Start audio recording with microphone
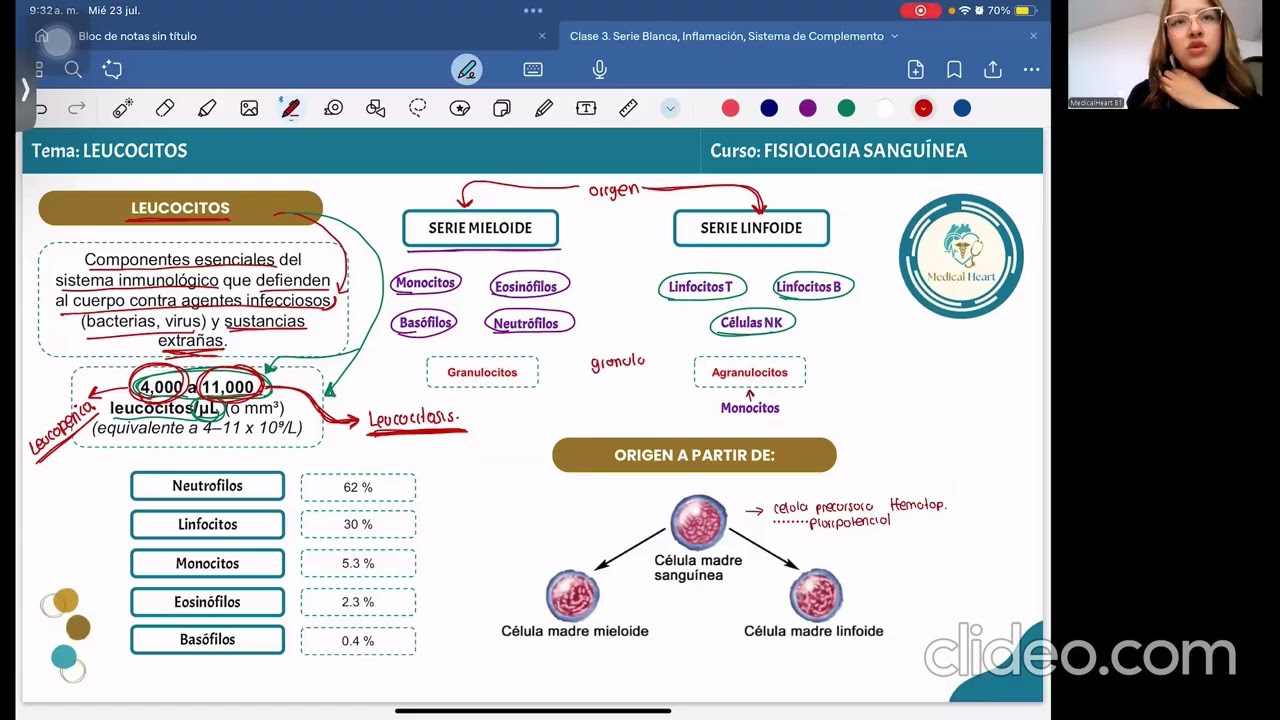 tap(599, 69)
